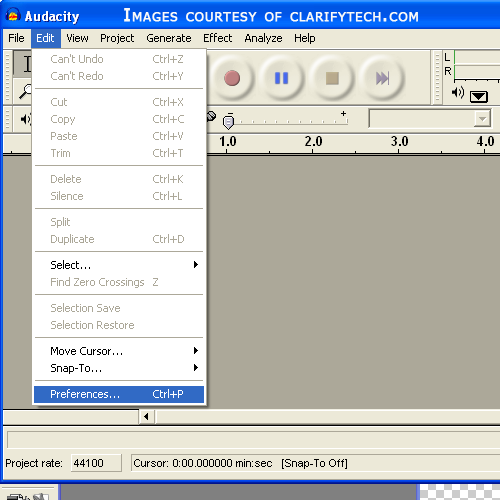Click the Can't Undo menu entry
The width and height of the screenshot is (500, 500).
[x=119, y=59]
